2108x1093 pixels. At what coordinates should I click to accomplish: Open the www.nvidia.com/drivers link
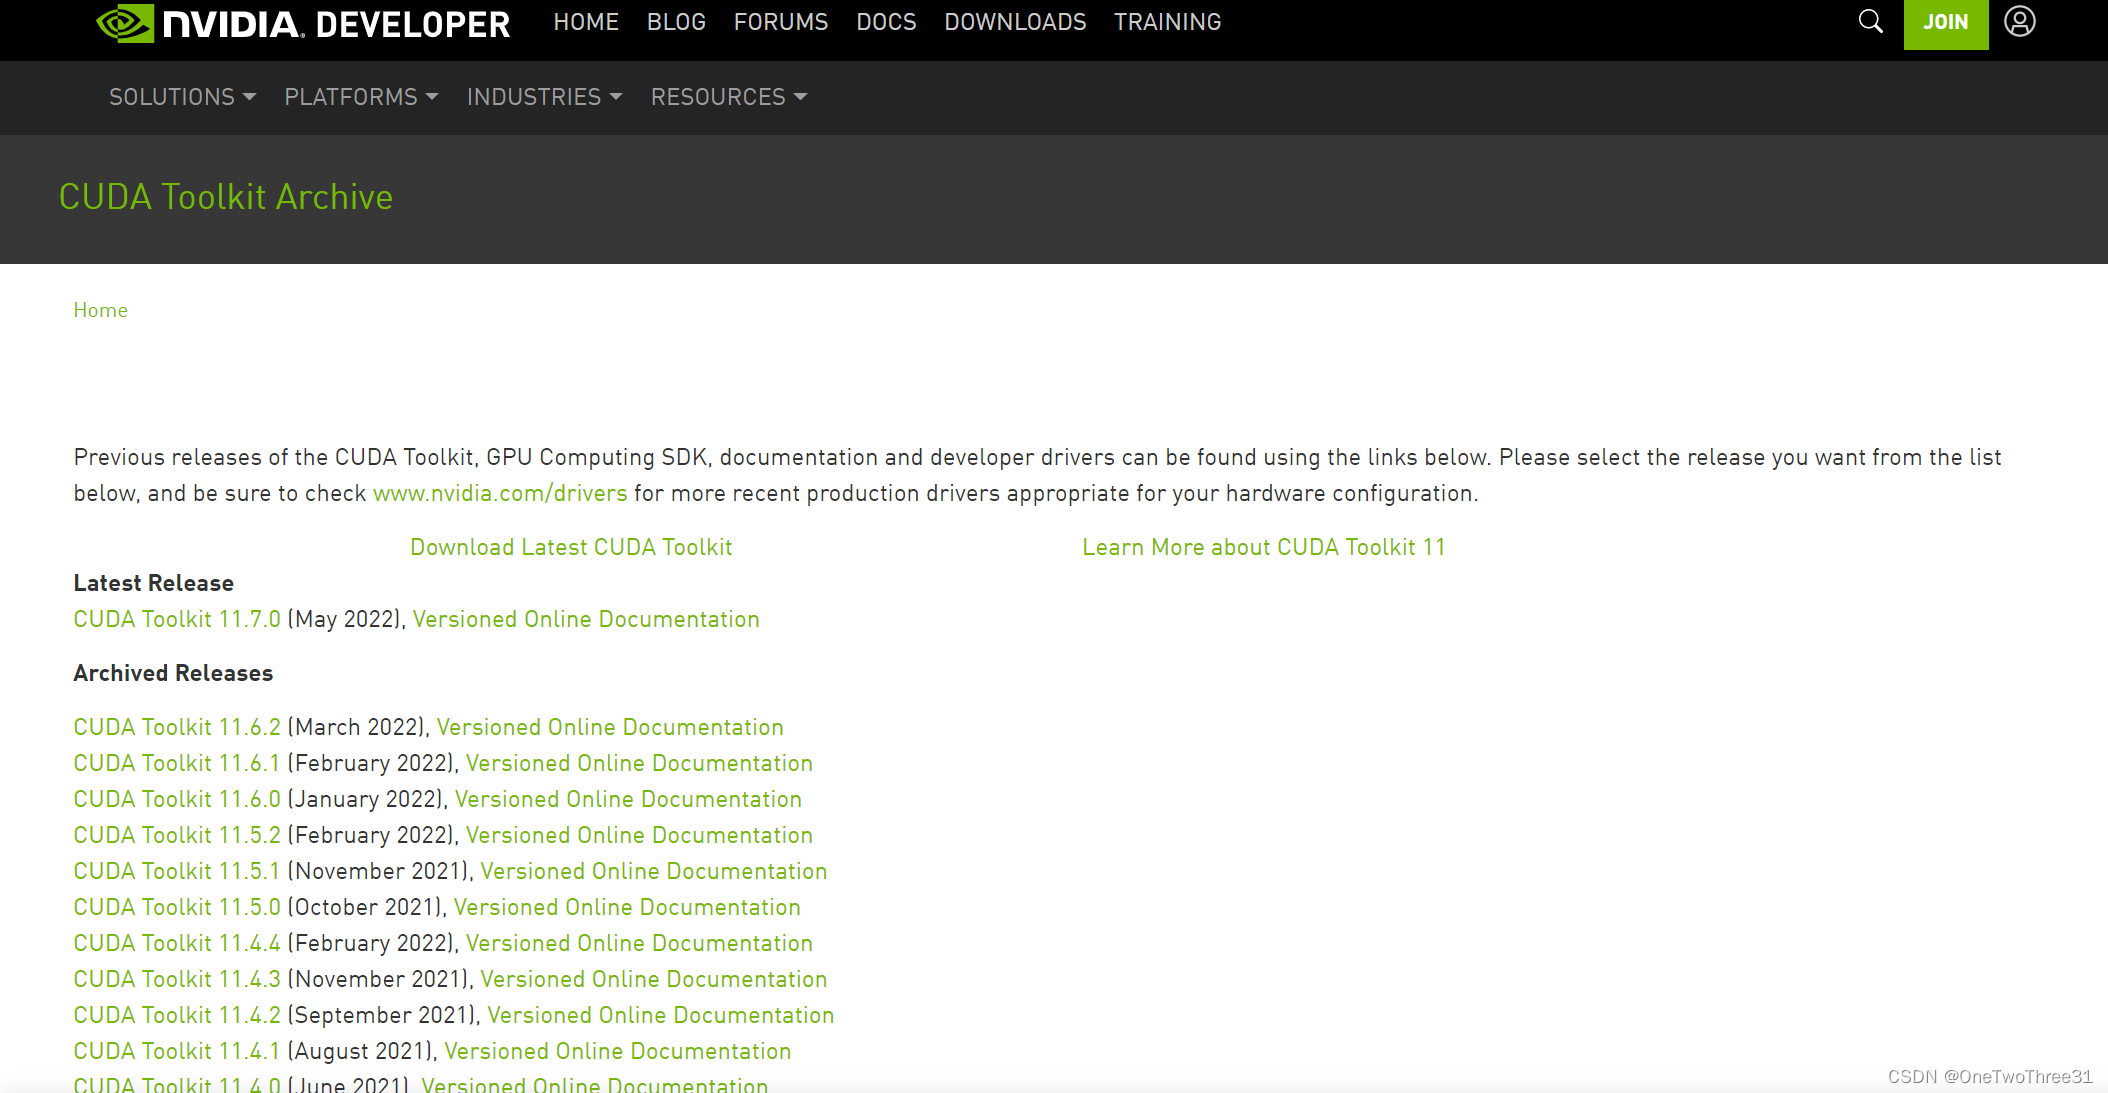tap(500, 493)
